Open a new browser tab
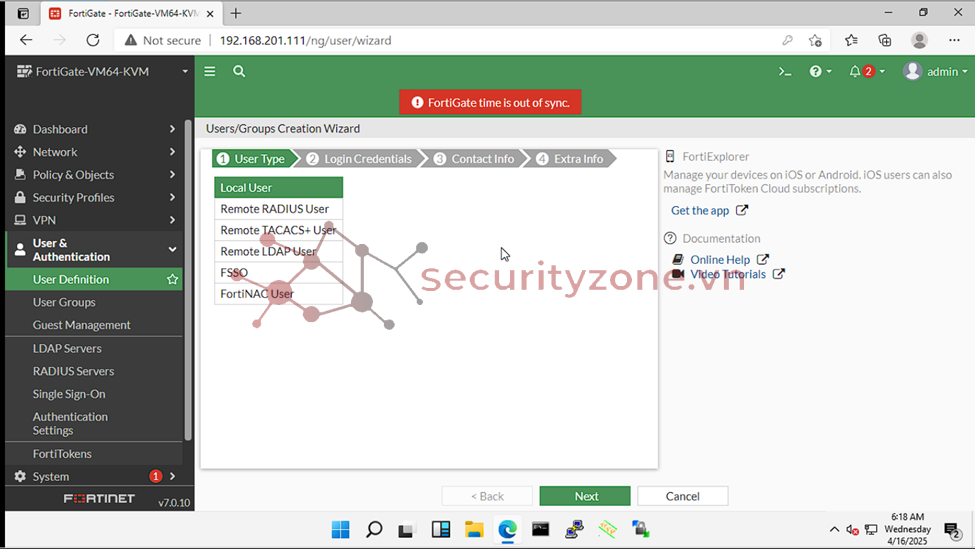The width and height of the screenshot is (975, 549). [236, 13]
